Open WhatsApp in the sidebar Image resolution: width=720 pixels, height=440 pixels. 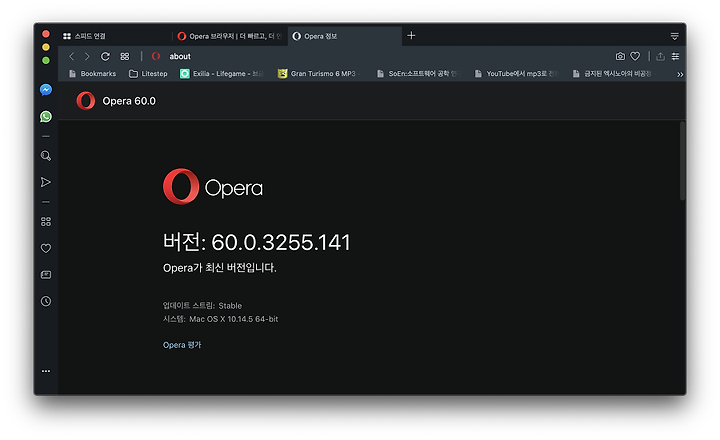pos(46,117)
